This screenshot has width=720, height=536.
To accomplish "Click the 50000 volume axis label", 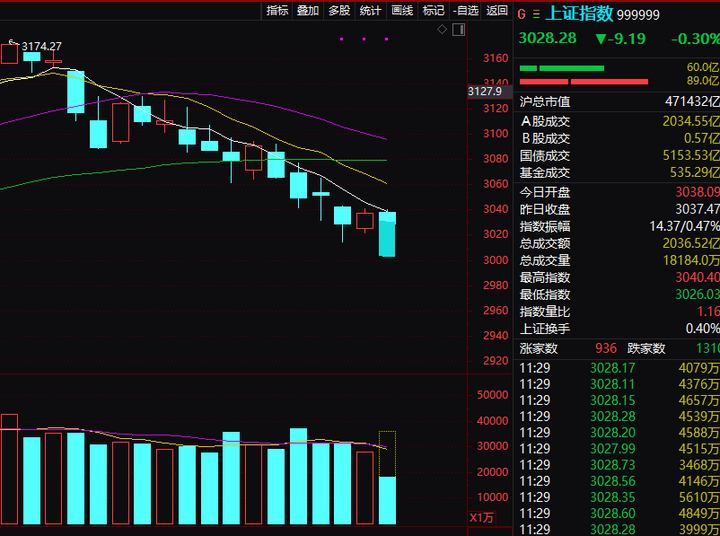I will coord(492,395).
